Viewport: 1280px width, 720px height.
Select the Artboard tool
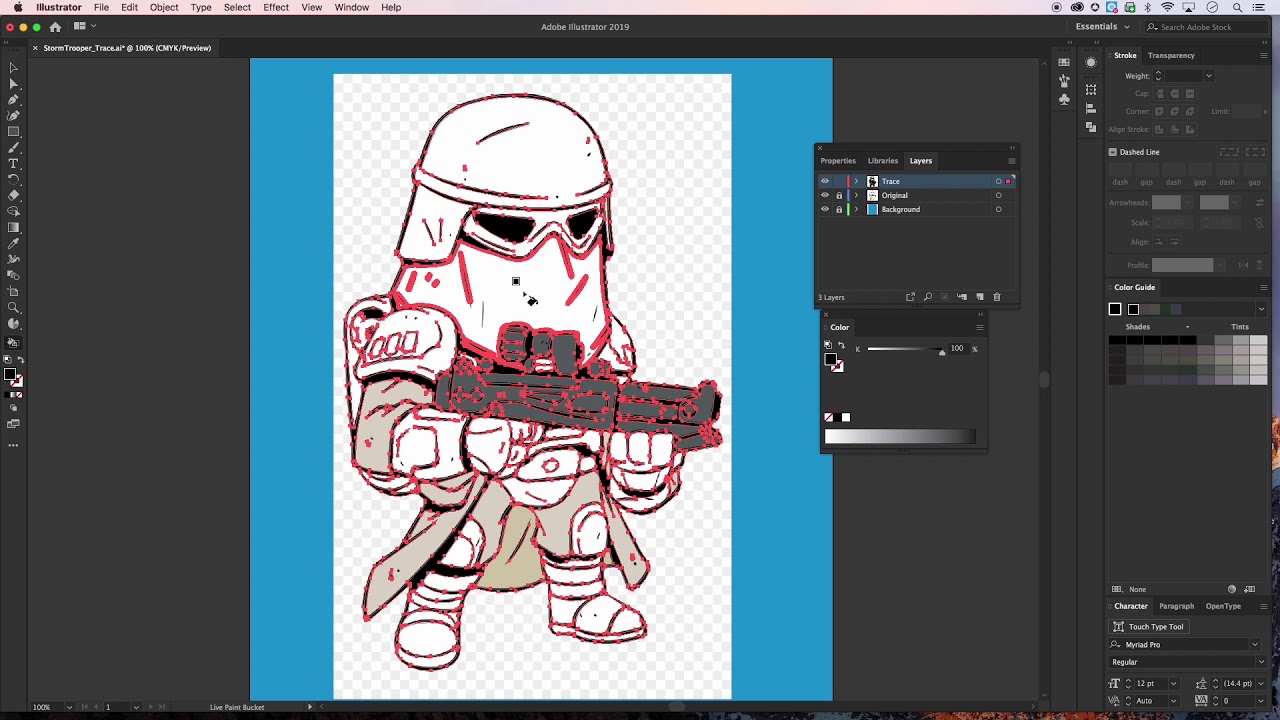[13, 291]
